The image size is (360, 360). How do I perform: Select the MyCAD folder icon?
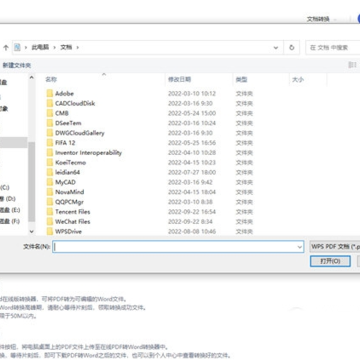[50, 182]
